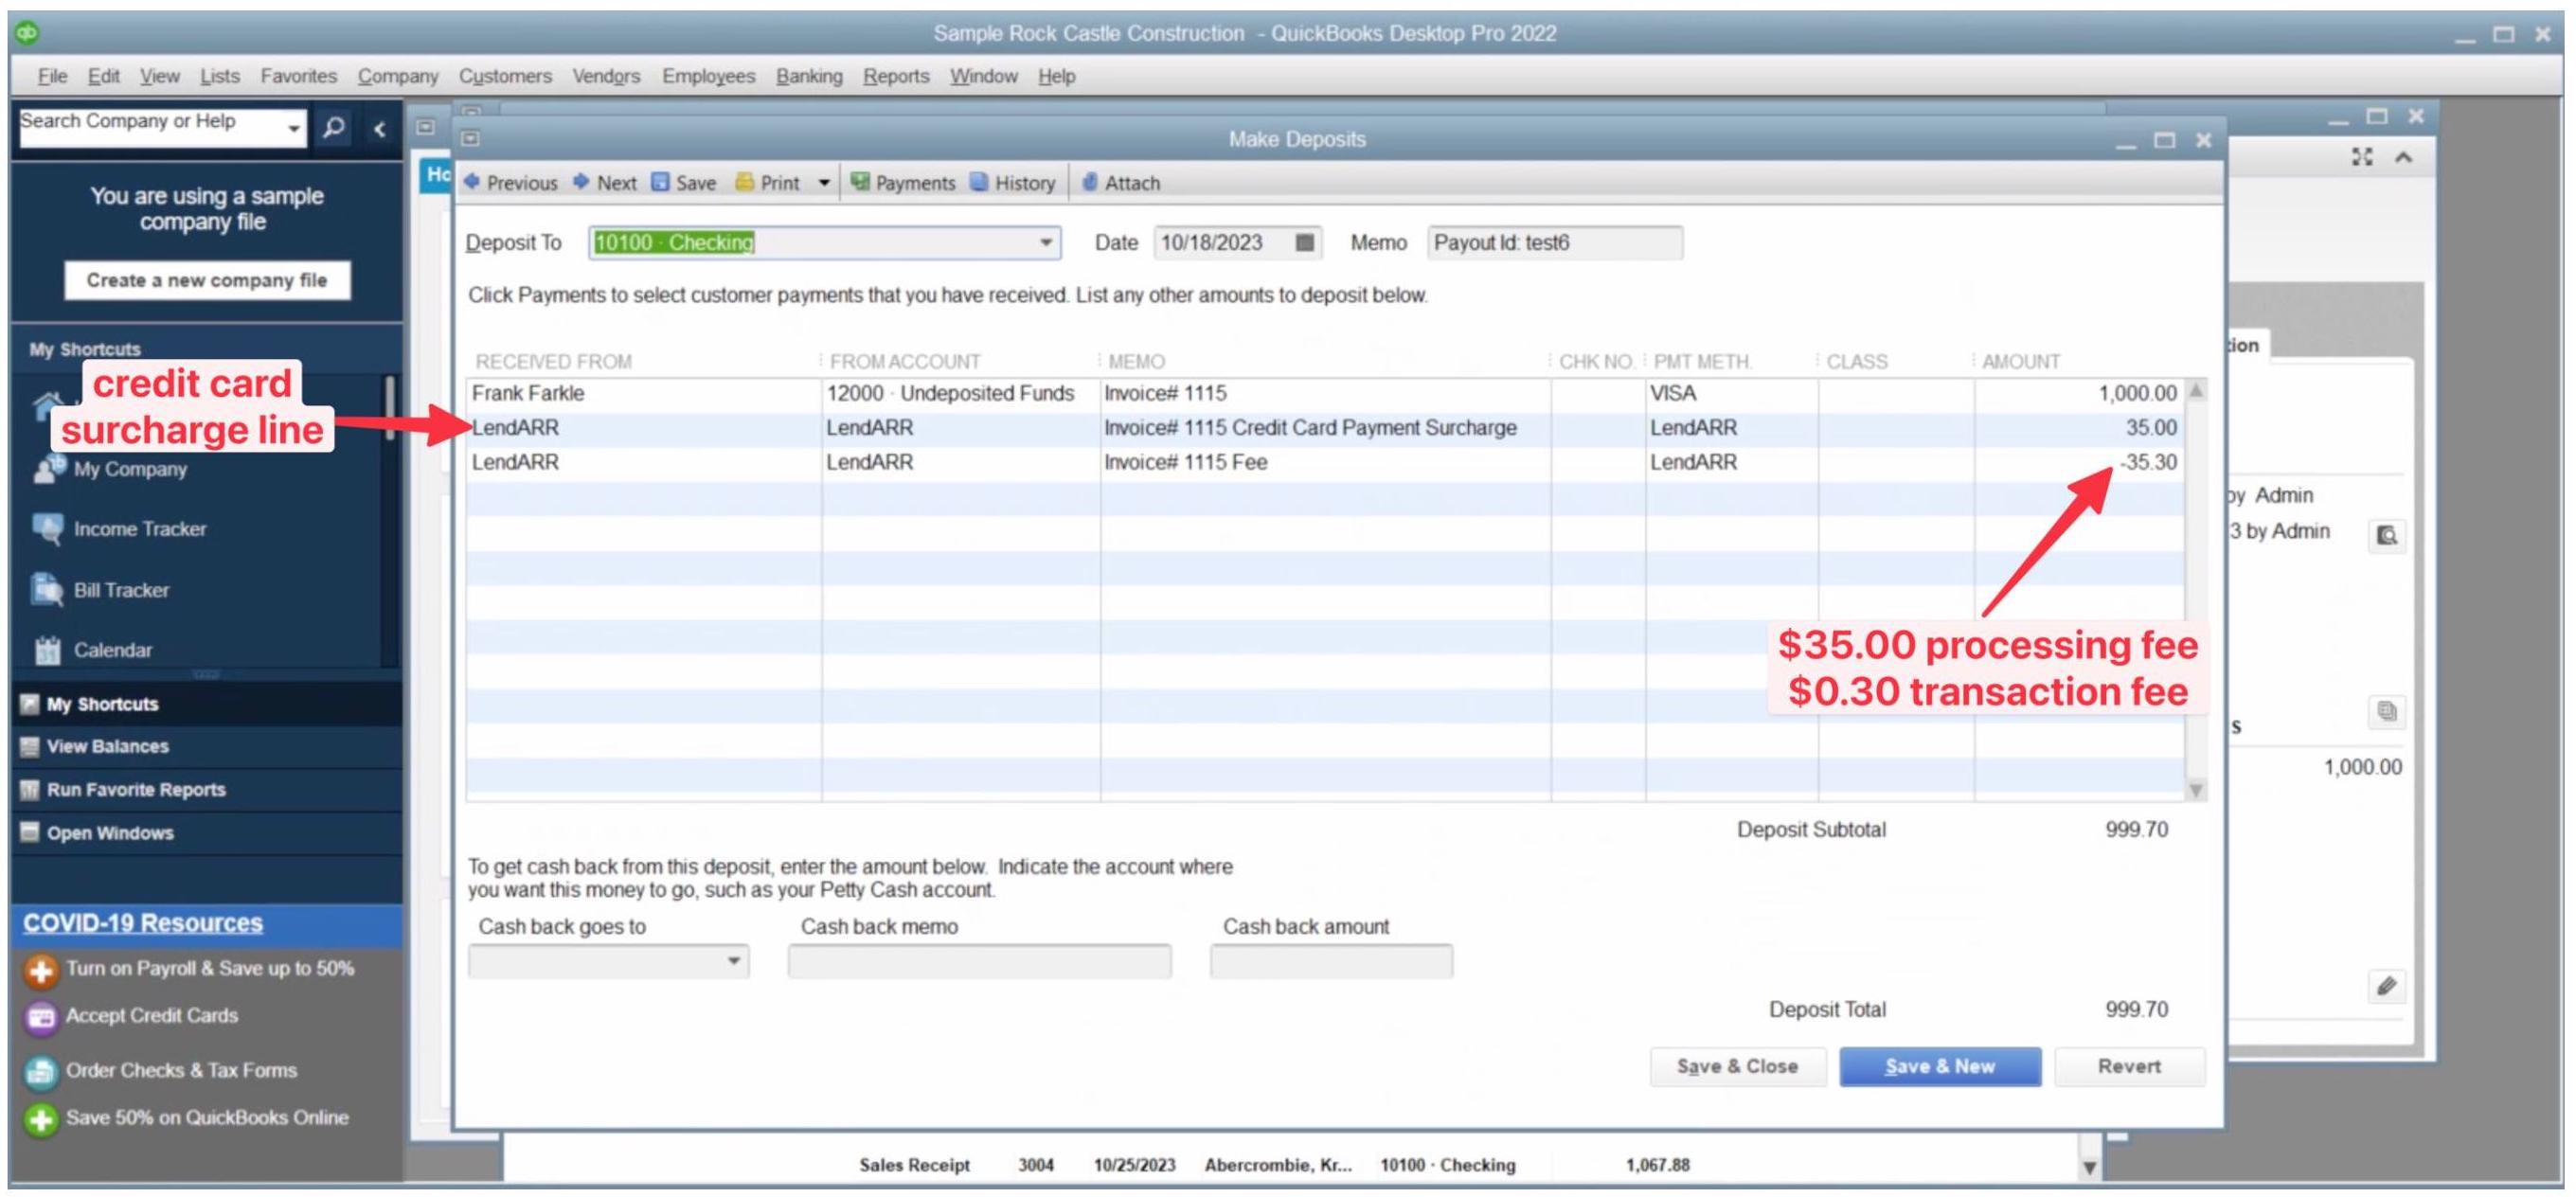Go to Previous transaction via toolbar arrow
This screenshot has height=1197, width=2576.
tap(512, 182)
